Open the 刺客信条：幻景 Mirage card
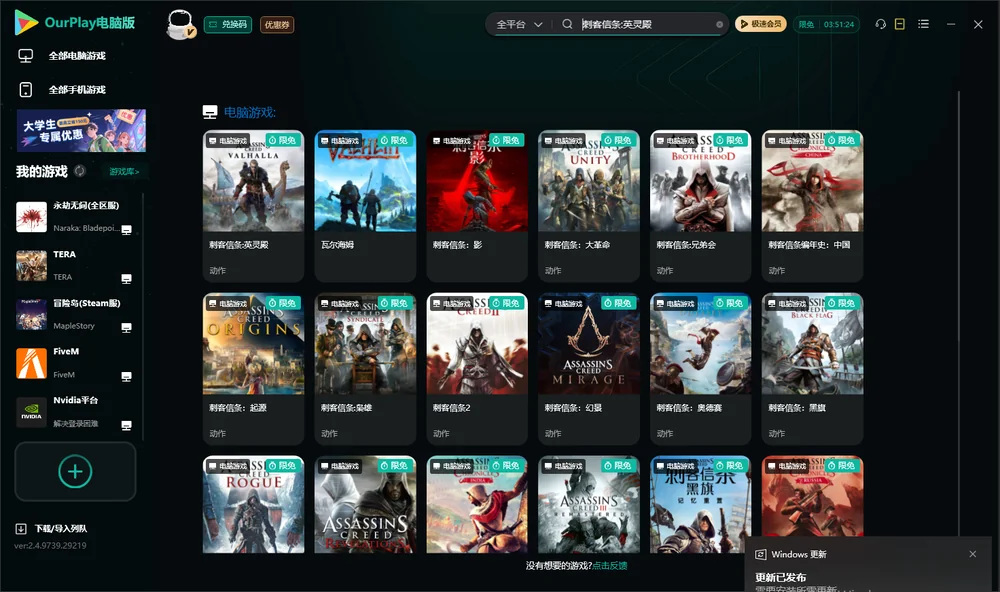Viewport: 1000px width, 592px height. (x=589, y=369)
